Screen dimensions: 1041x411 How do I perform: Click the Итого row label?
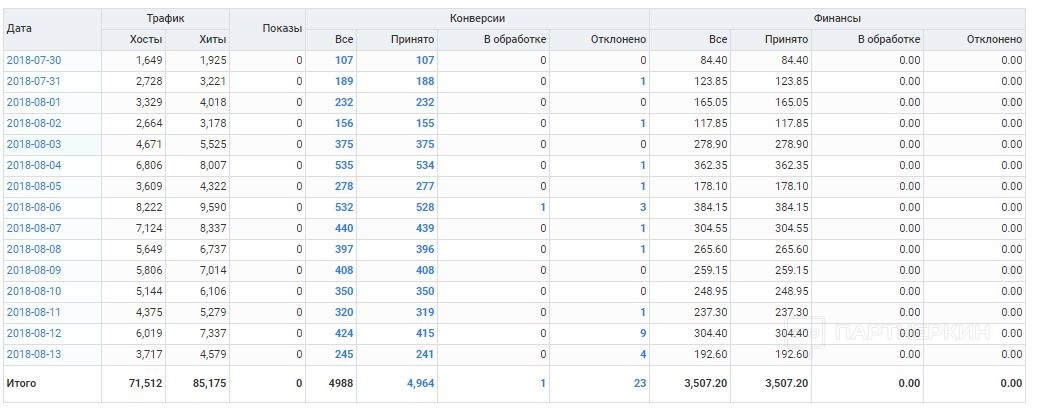coord(21,383)
